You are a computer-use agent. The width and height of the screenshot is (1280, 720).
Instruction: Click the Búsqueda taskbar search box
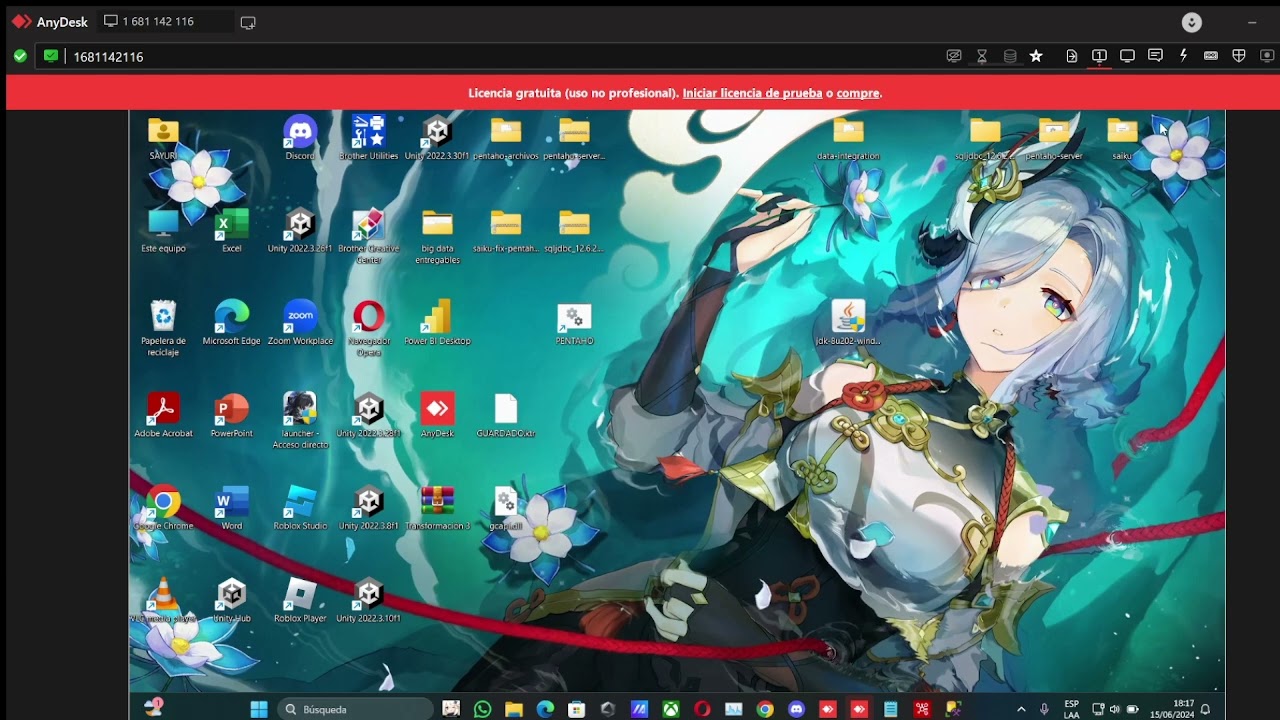[356, 709]
